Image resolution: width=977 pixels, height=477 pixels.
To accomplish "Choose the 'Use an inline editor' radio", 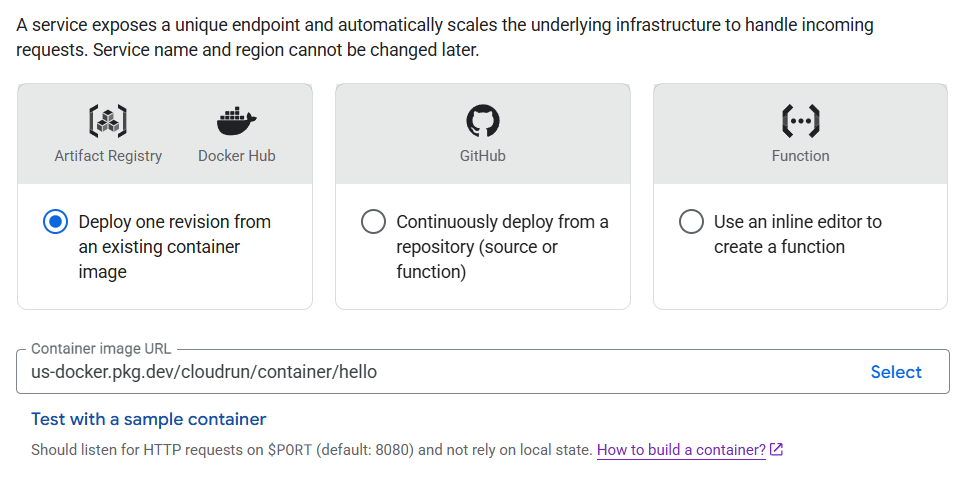I will [x=691, y=222].
